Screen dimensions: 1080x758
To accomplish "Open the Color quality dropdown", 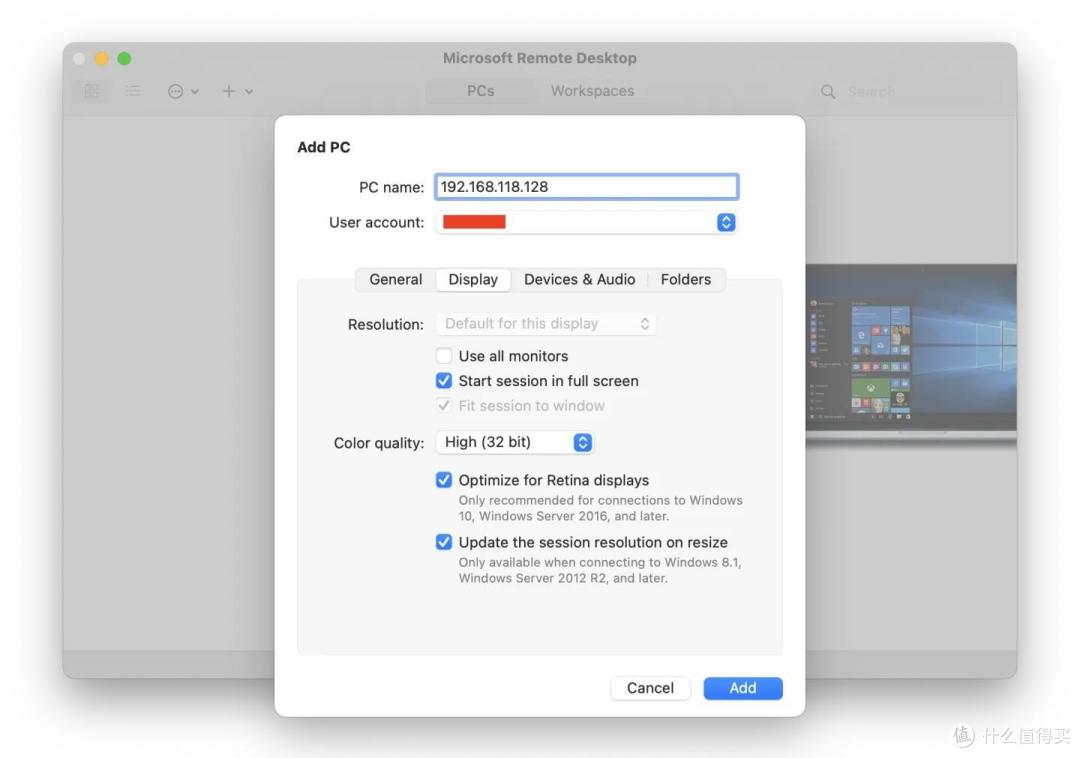I will (515, 442).
